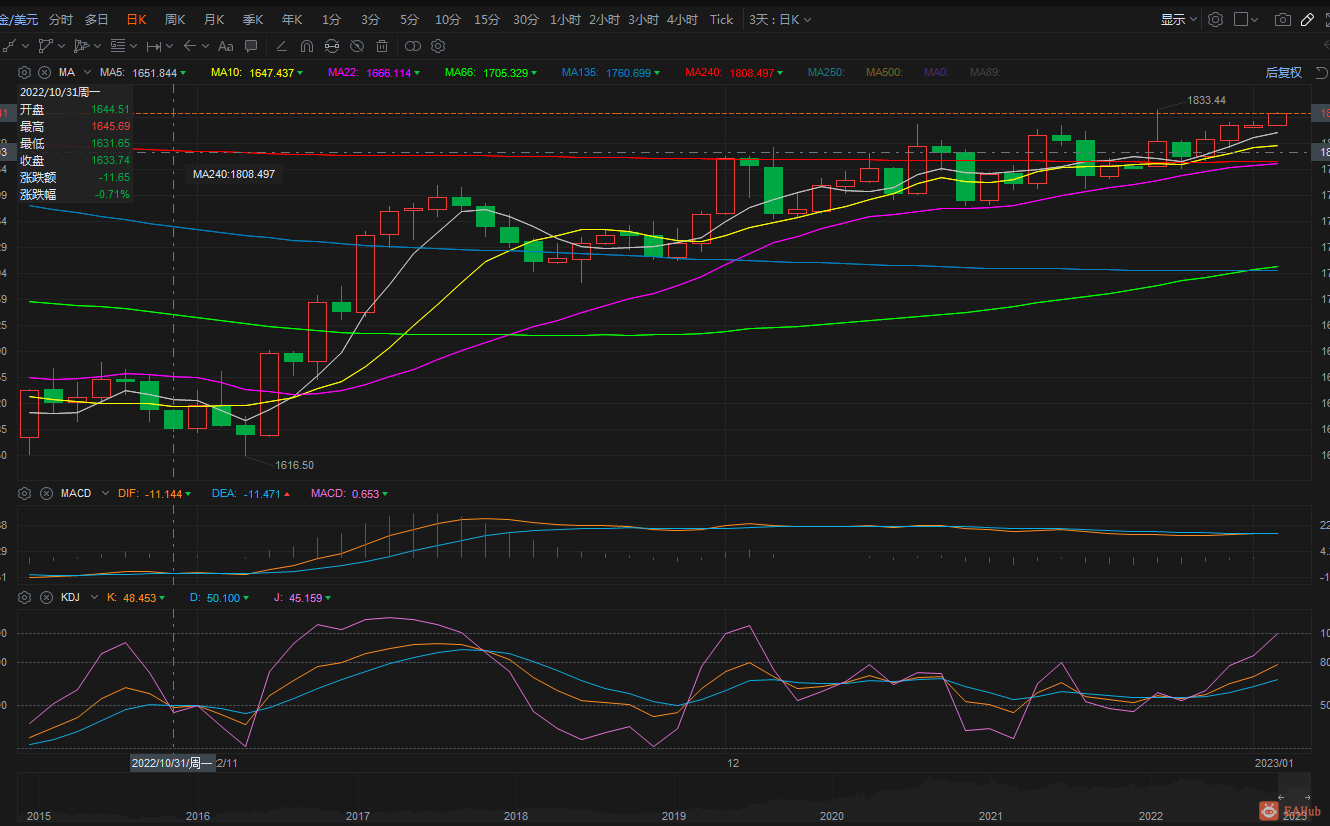Select the angle/eraser line tool
Image resolution: width=1330 pixels, height=826 pixels.
pyautogui.click(x=282, y=46)
